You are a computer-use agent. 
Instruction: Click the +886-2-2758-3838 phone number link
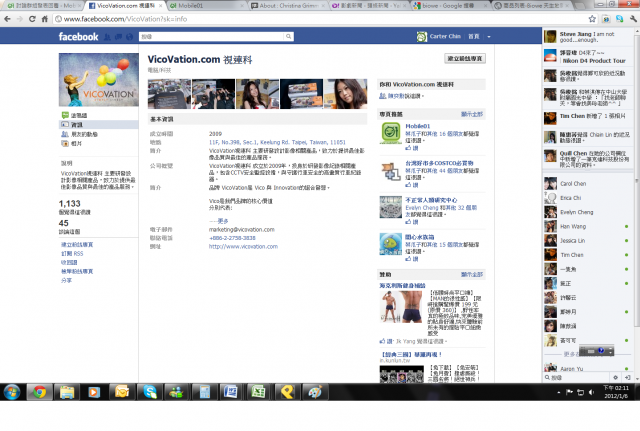(232, 238)
